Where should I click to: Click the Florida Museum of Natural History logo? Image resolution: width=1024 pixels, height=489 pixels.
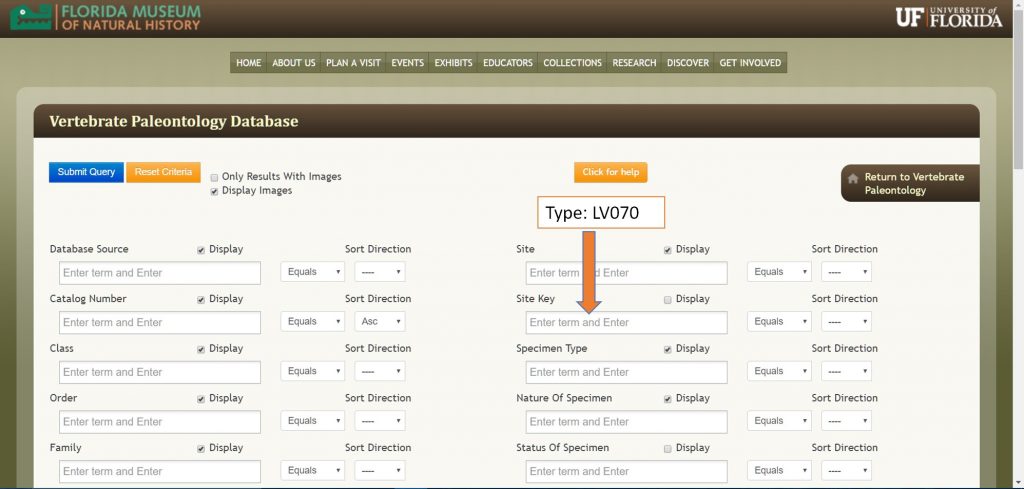(105, 17)
